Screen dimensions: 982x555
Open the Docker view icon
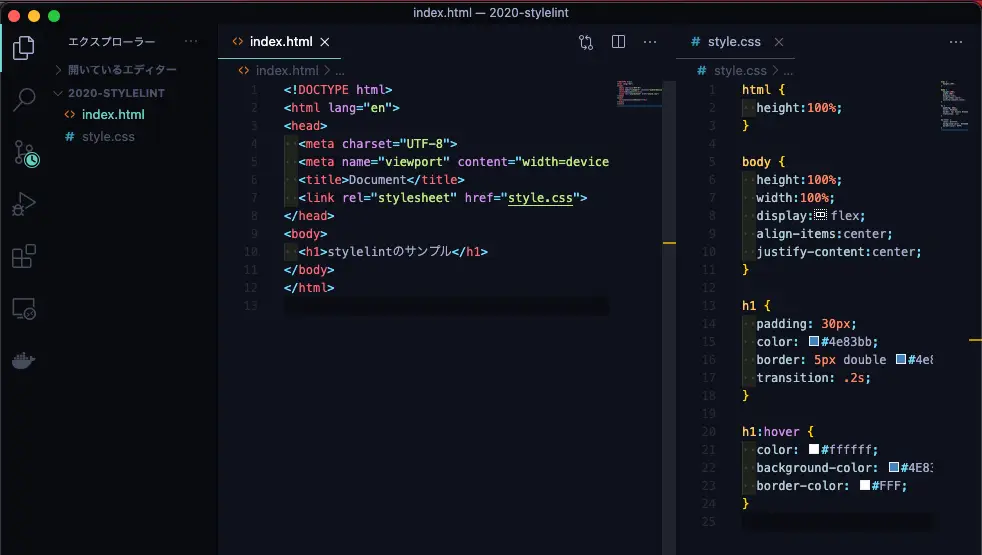point(24,361)
